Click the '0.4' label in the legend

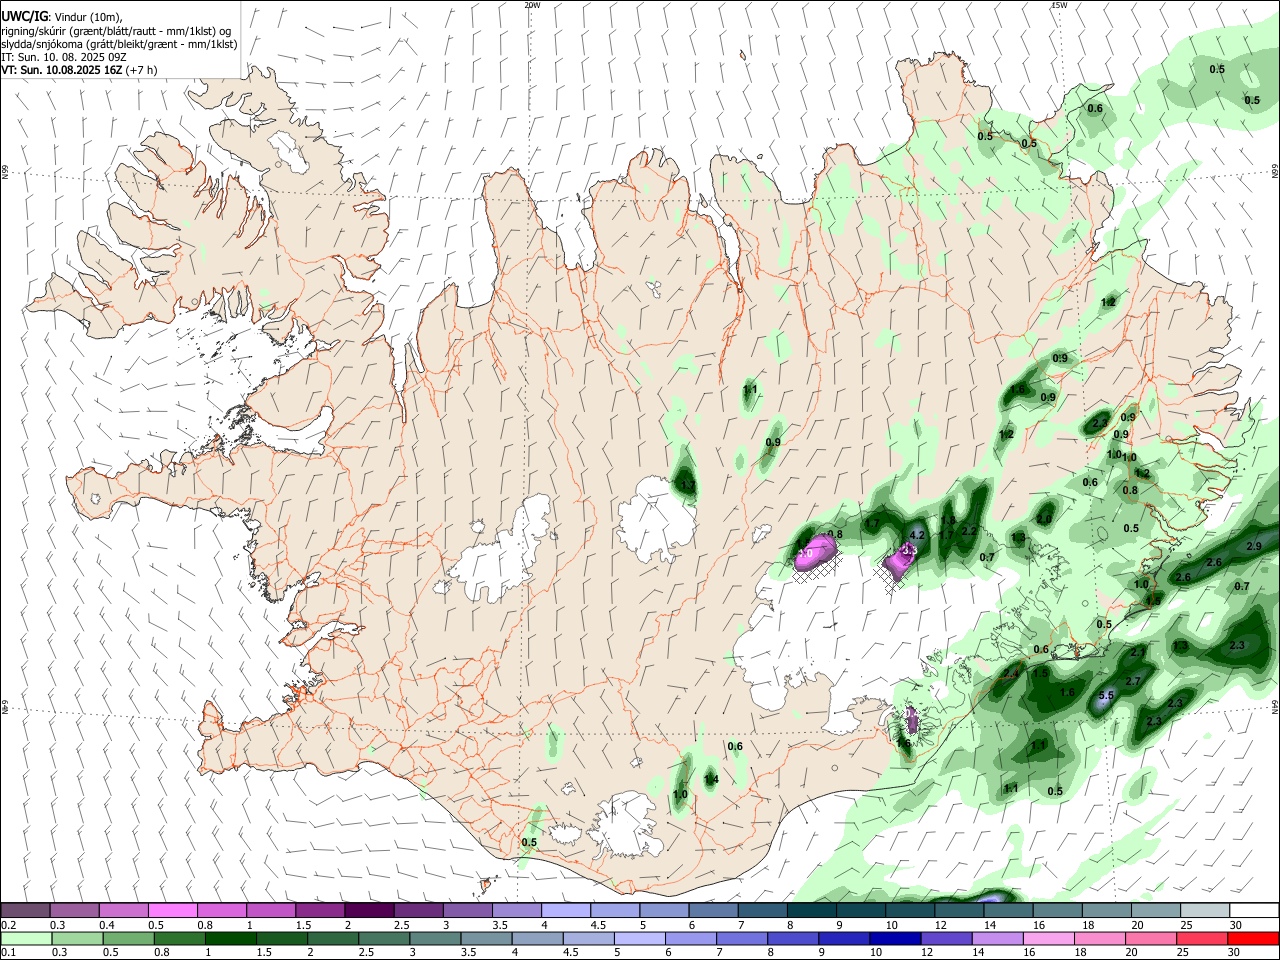tap(106, 925)
